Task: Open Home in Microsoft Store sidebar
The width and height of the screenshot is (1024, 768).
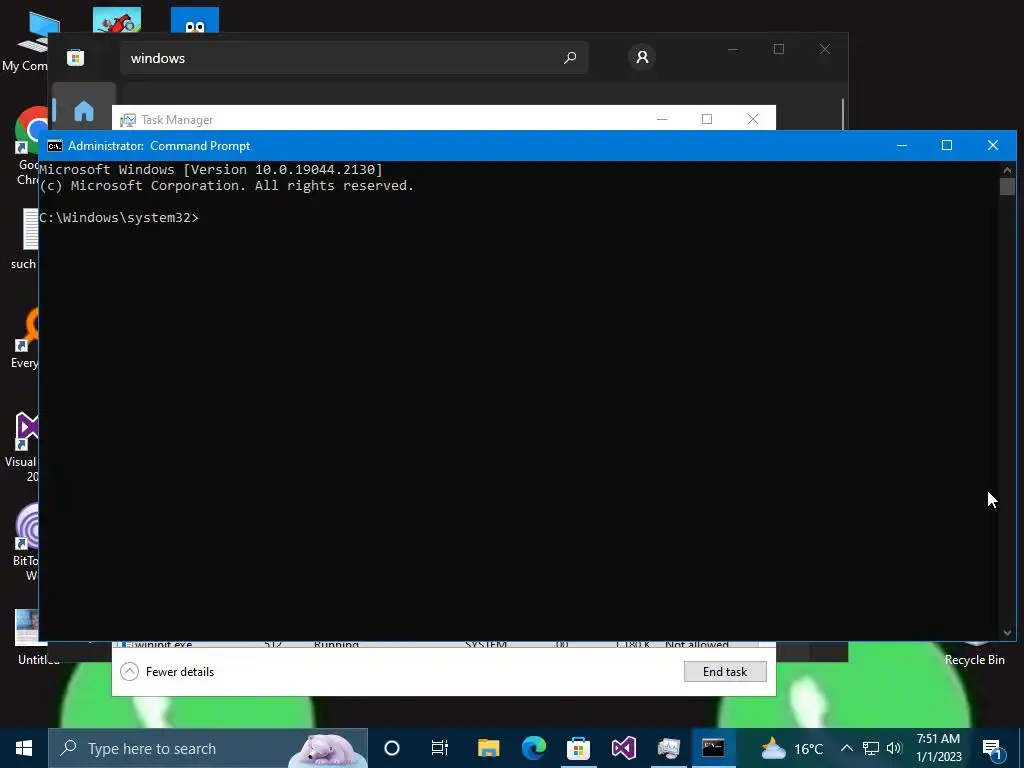Action: pos(84,111)
